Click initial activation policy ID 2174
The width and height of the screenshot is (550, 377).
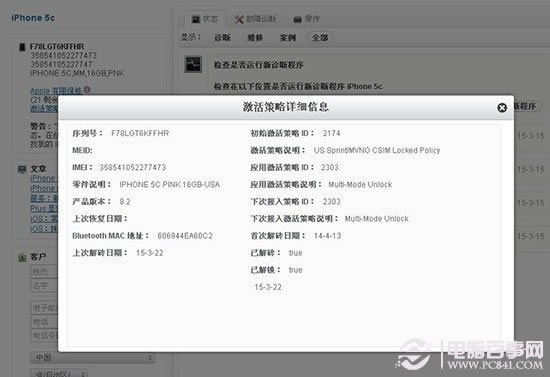pyautogui.click(x=331, y=133)
